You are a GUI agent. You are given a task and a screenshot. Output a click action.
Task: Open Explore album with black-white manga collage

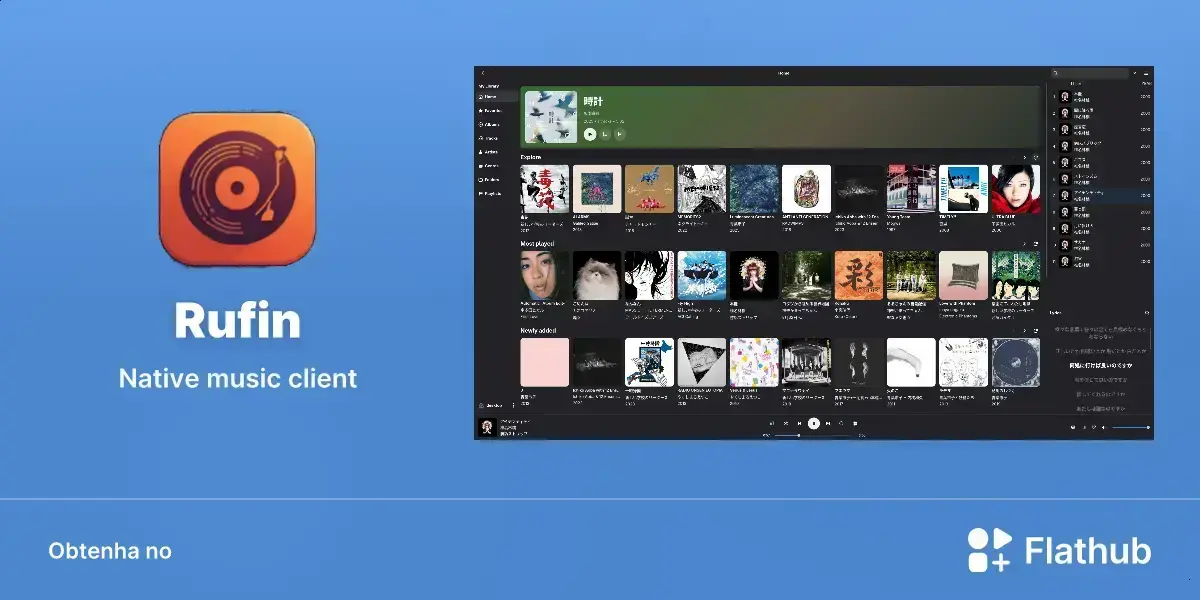coord(701,189)
